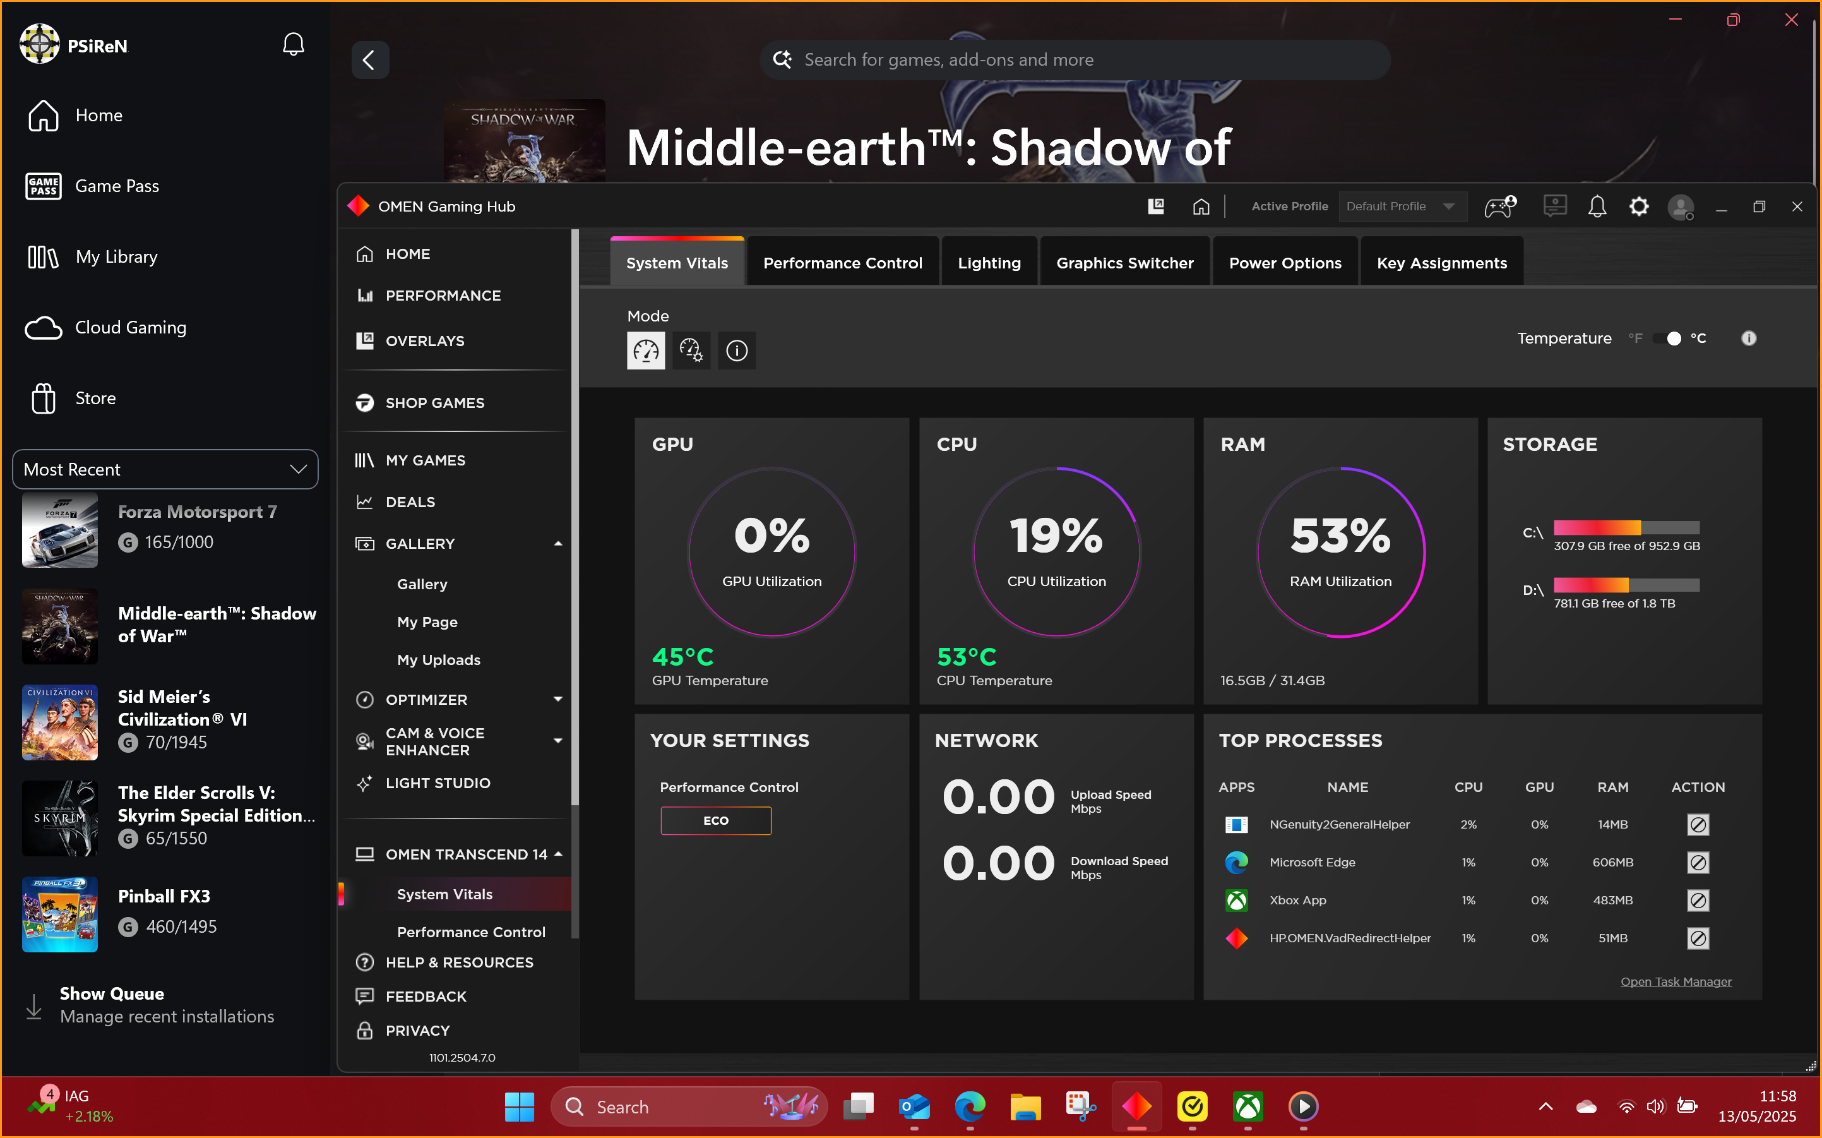The image size is (1822, 1138).
Task: Open OMEN user account avatar
Action: 1681,207
